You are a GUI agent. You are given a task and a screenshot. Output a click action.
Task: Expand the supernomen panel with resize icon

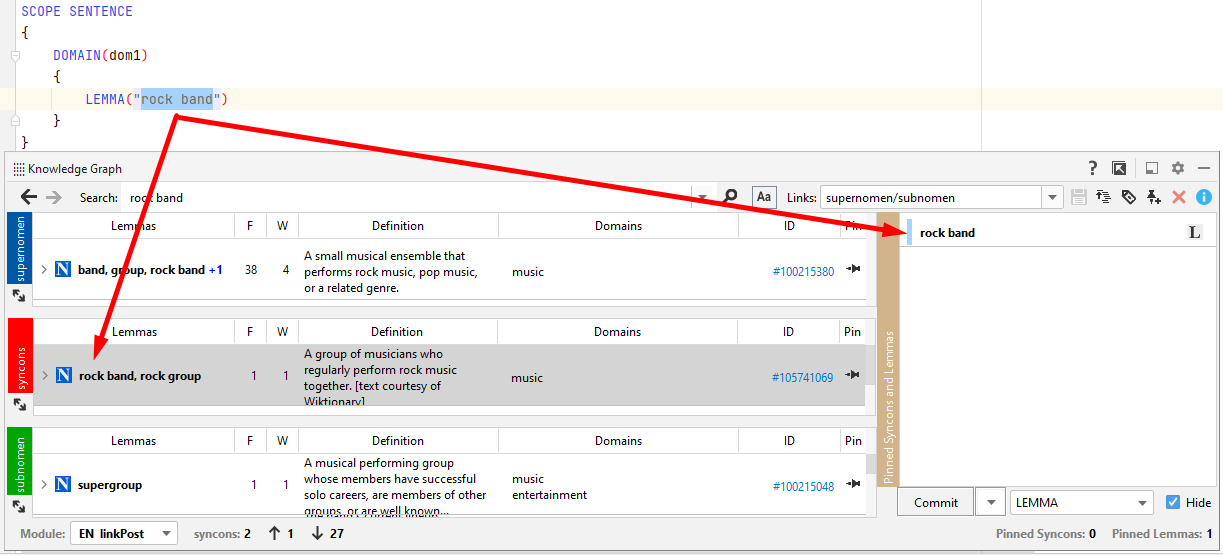coord(19,296)
